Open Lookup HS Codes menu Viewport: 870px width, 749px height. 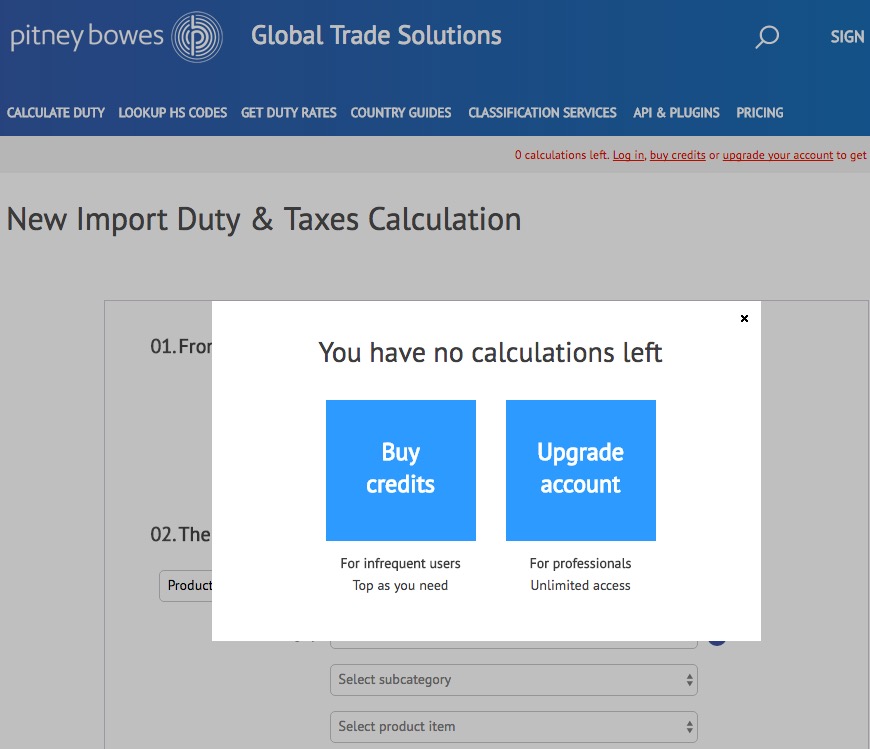point(173,113)
